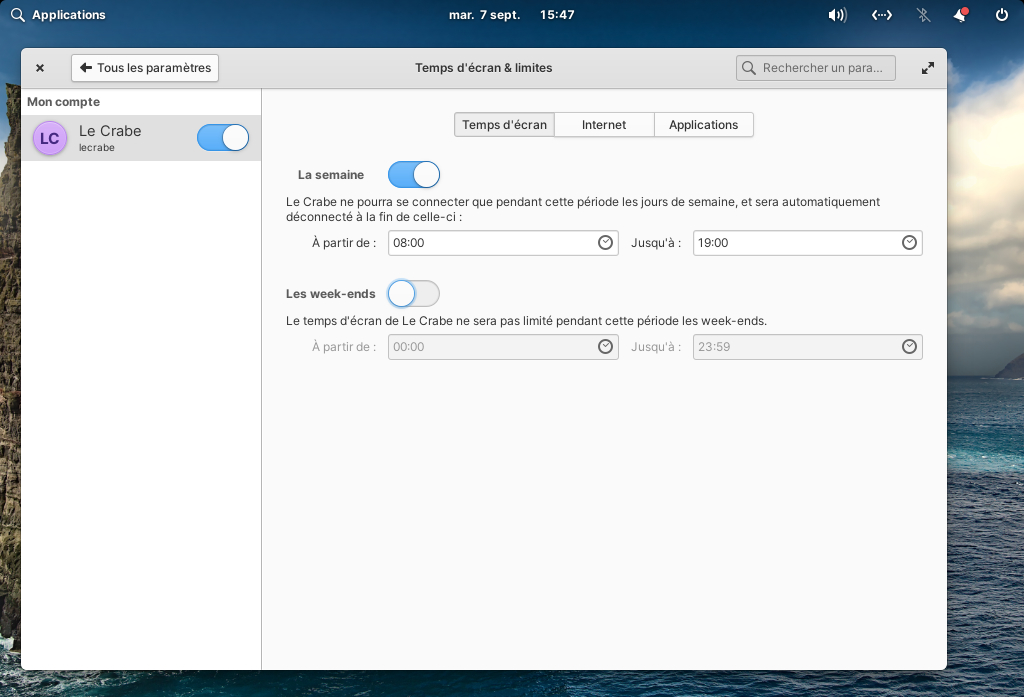Click the weekend Jusqu'à field 23:59
The image size is (1024, 697).
tap(807, 346)
